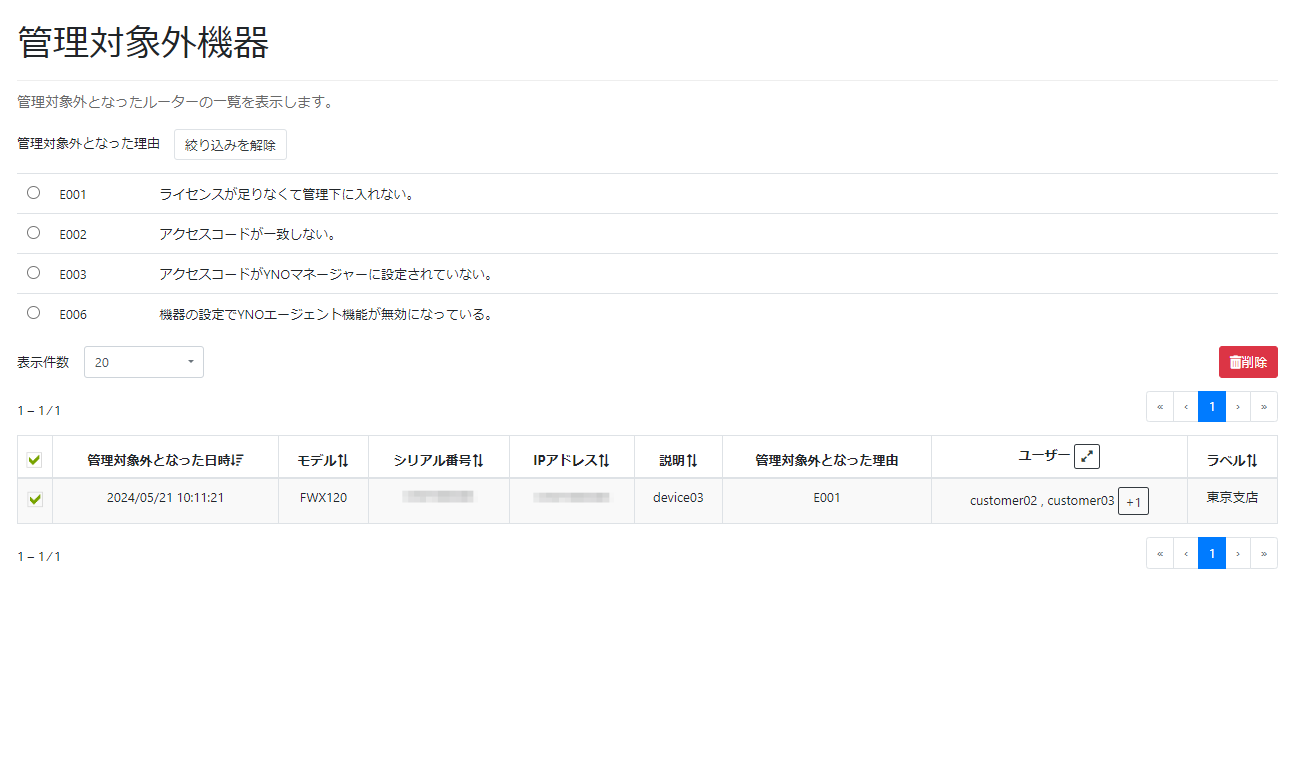1306x766 pixels.
Task: Toggle the select-all checkbox in table header
Action: [x=33, y=458]
